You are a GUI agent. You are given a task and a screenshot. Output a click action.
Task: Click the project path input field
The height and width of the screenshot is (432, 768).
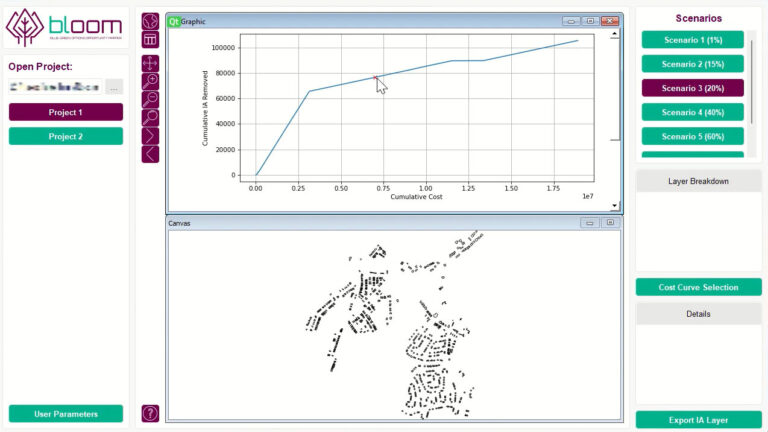pos(55,87)
